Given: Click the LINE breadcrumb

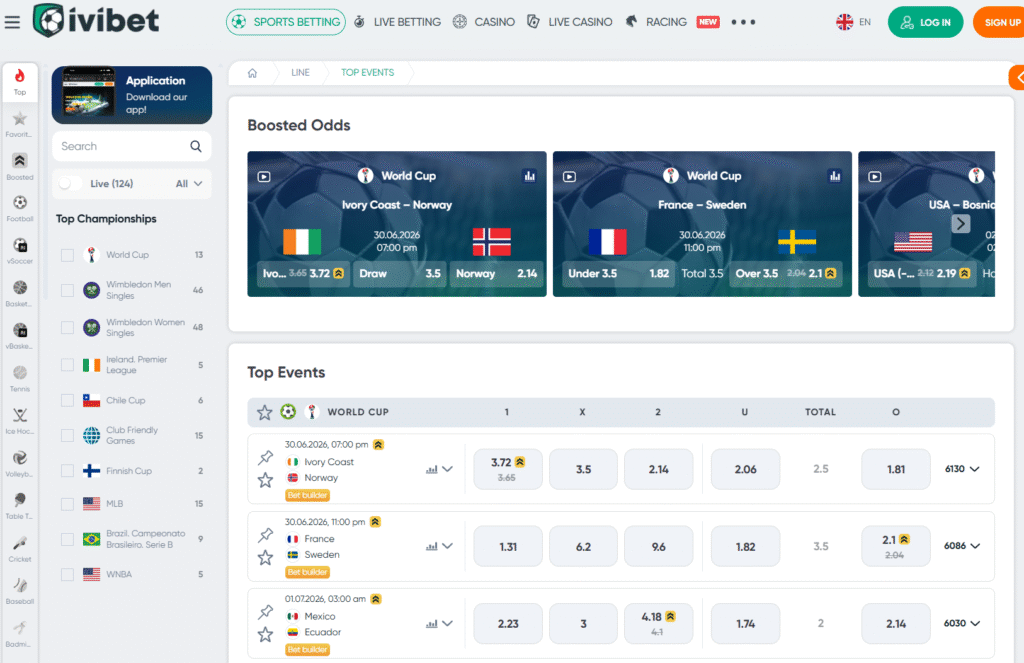Looking at the screenshot, I should tap(300, 73).
